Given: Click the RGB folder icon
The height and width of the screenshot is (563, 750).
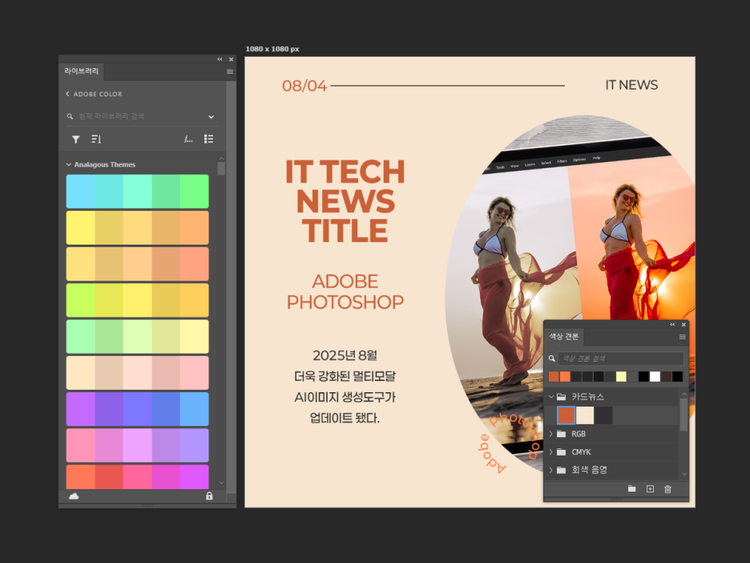Looking at the screenshot, I should click(x=562, y=434).
